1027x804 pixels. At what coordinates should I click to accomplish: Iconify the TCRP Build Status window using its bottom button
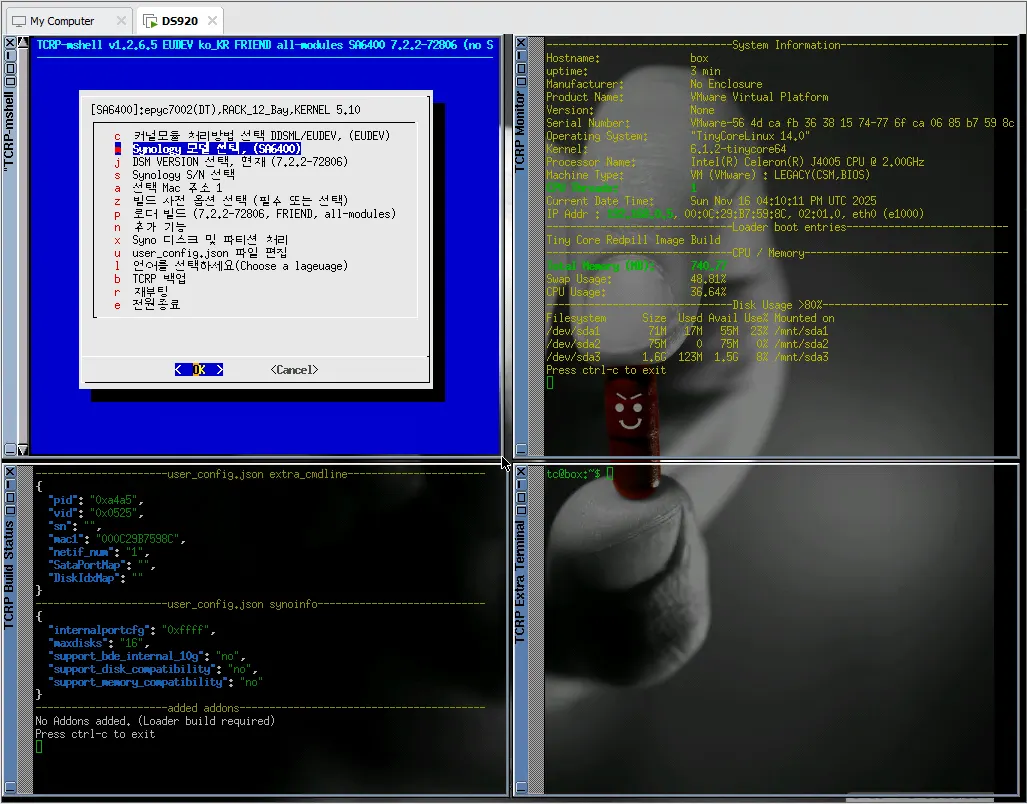pyautogui.click(x=10, y=788)
